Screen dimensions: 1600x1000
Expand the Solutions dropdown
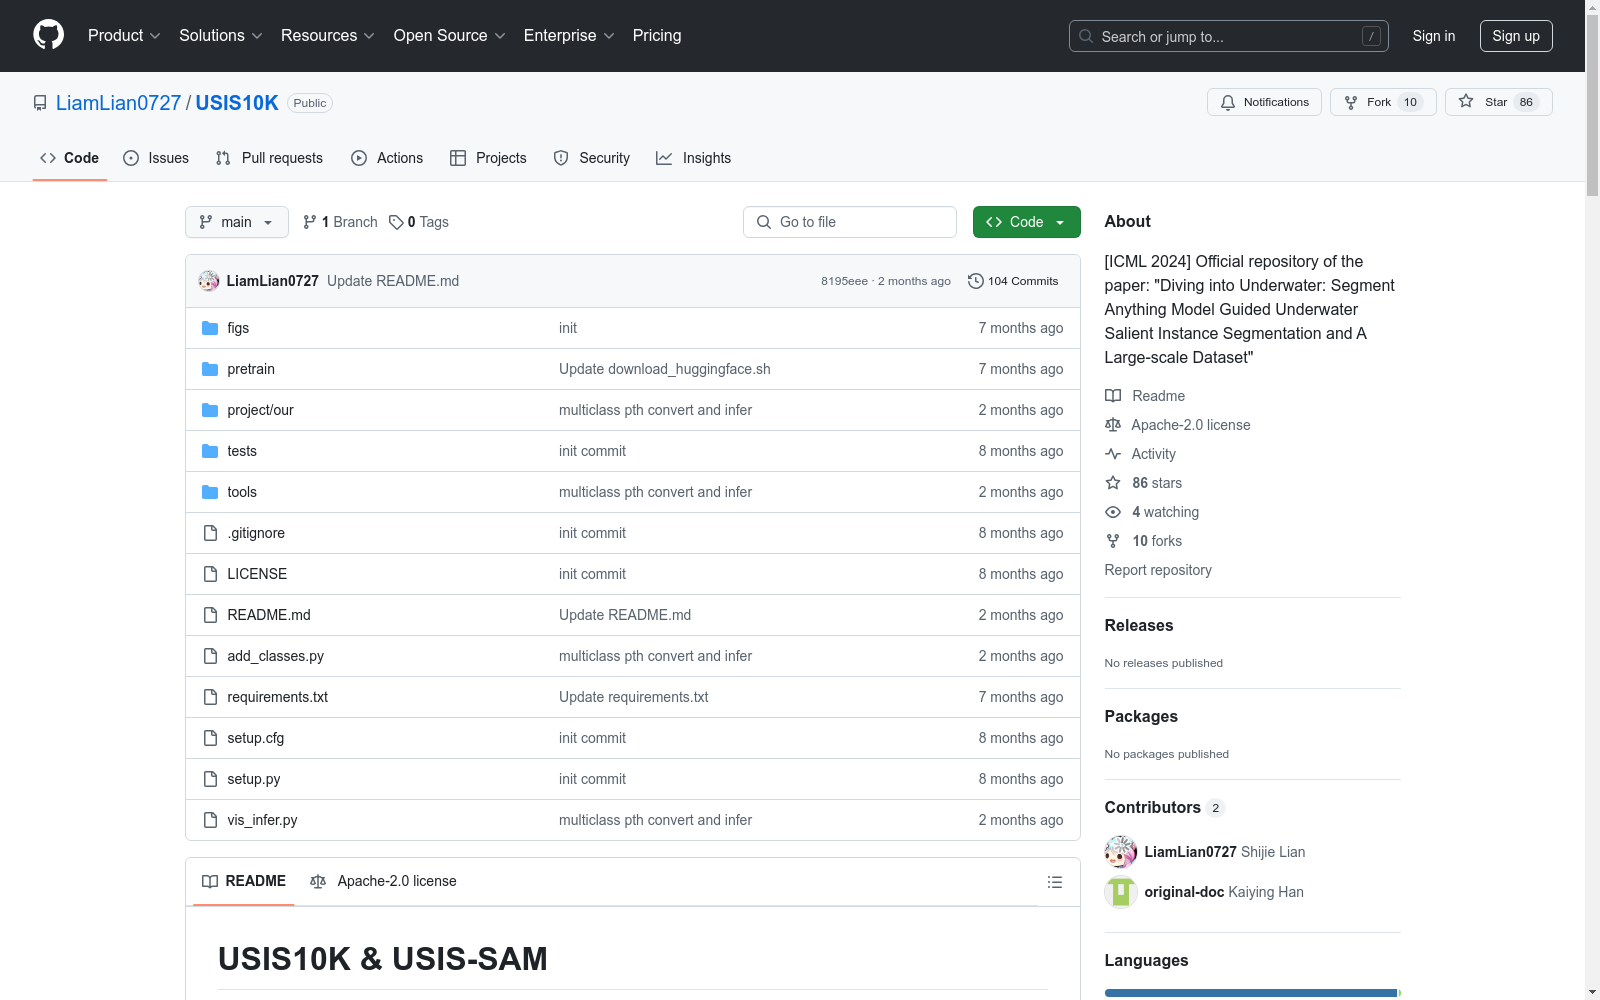221,35
